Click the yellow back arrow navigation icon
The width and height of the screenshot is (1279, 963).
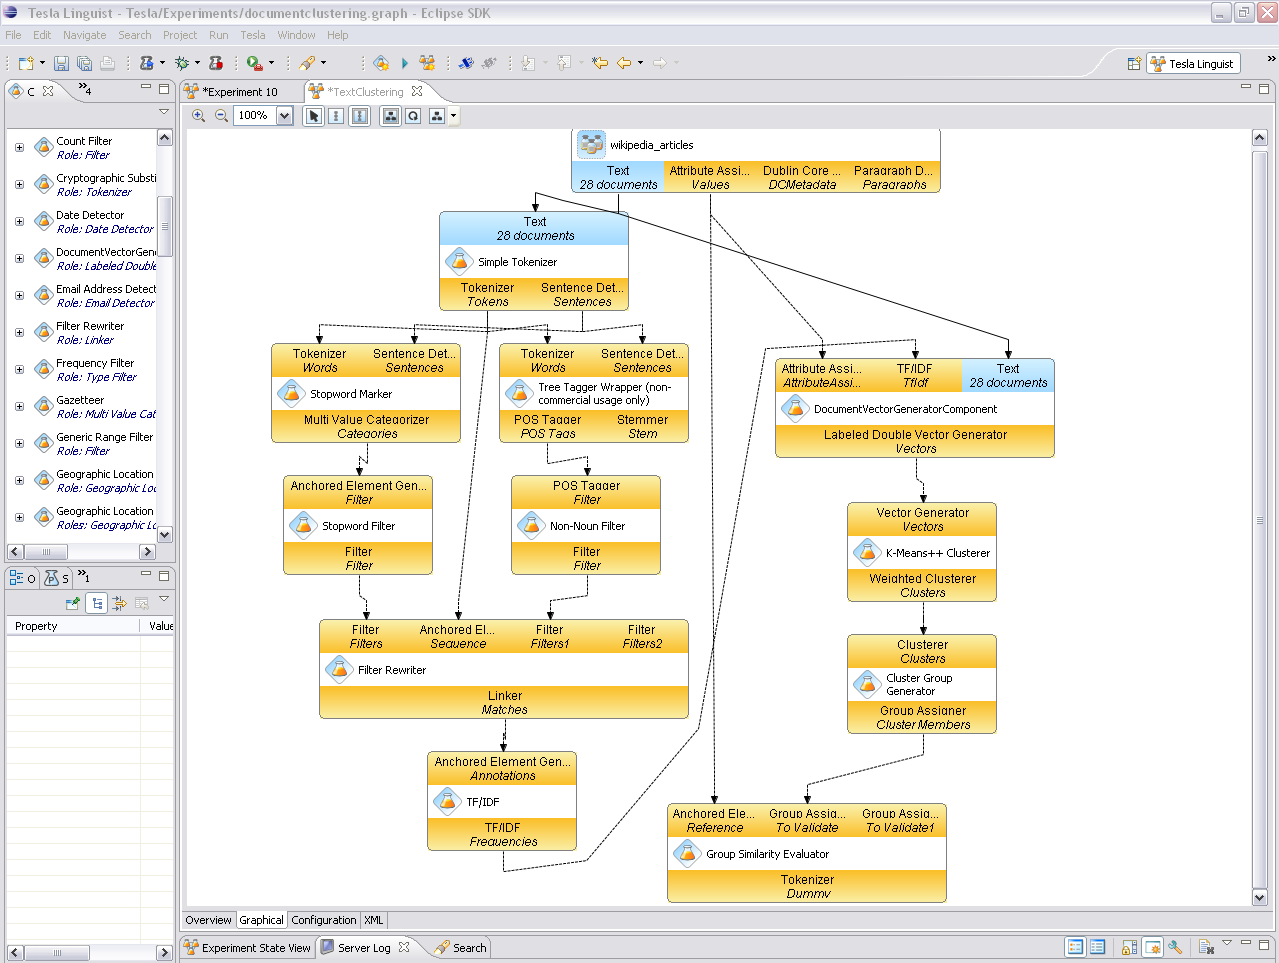pyautogui.click(x=624, y=63)
